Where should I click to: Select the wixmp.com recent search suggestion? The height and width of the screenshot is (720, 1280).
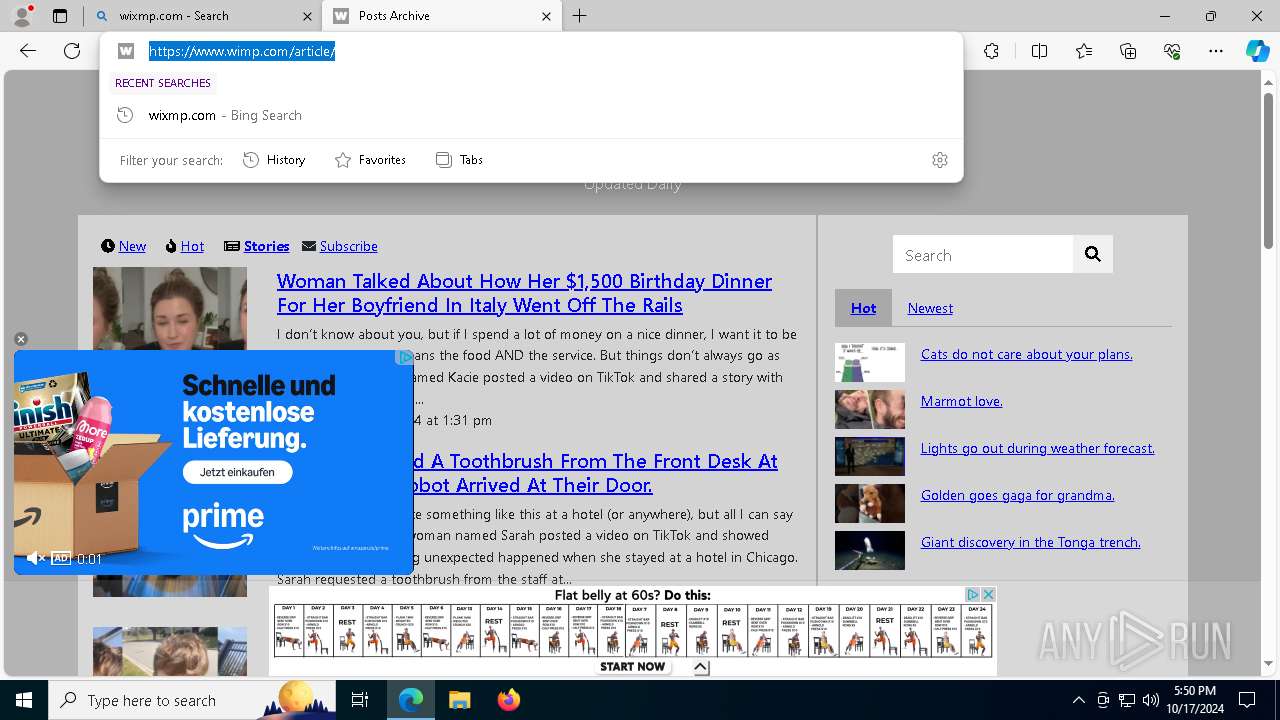point(531,115)
